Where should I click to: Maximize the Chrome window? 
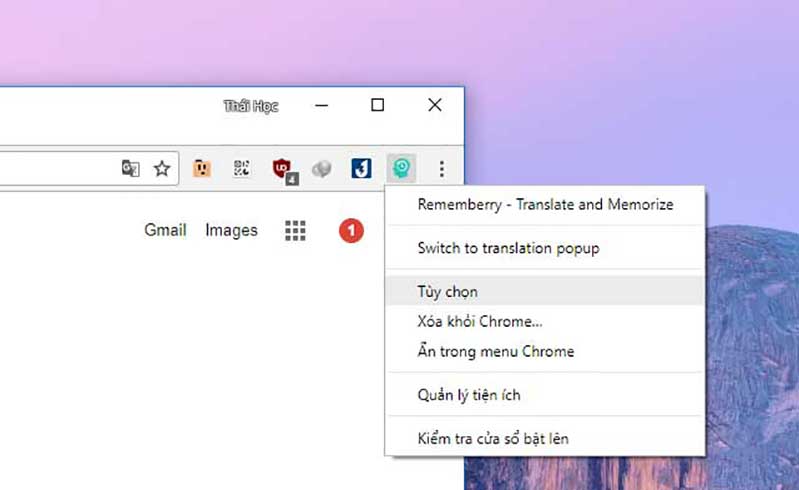(x=377, y=105)
